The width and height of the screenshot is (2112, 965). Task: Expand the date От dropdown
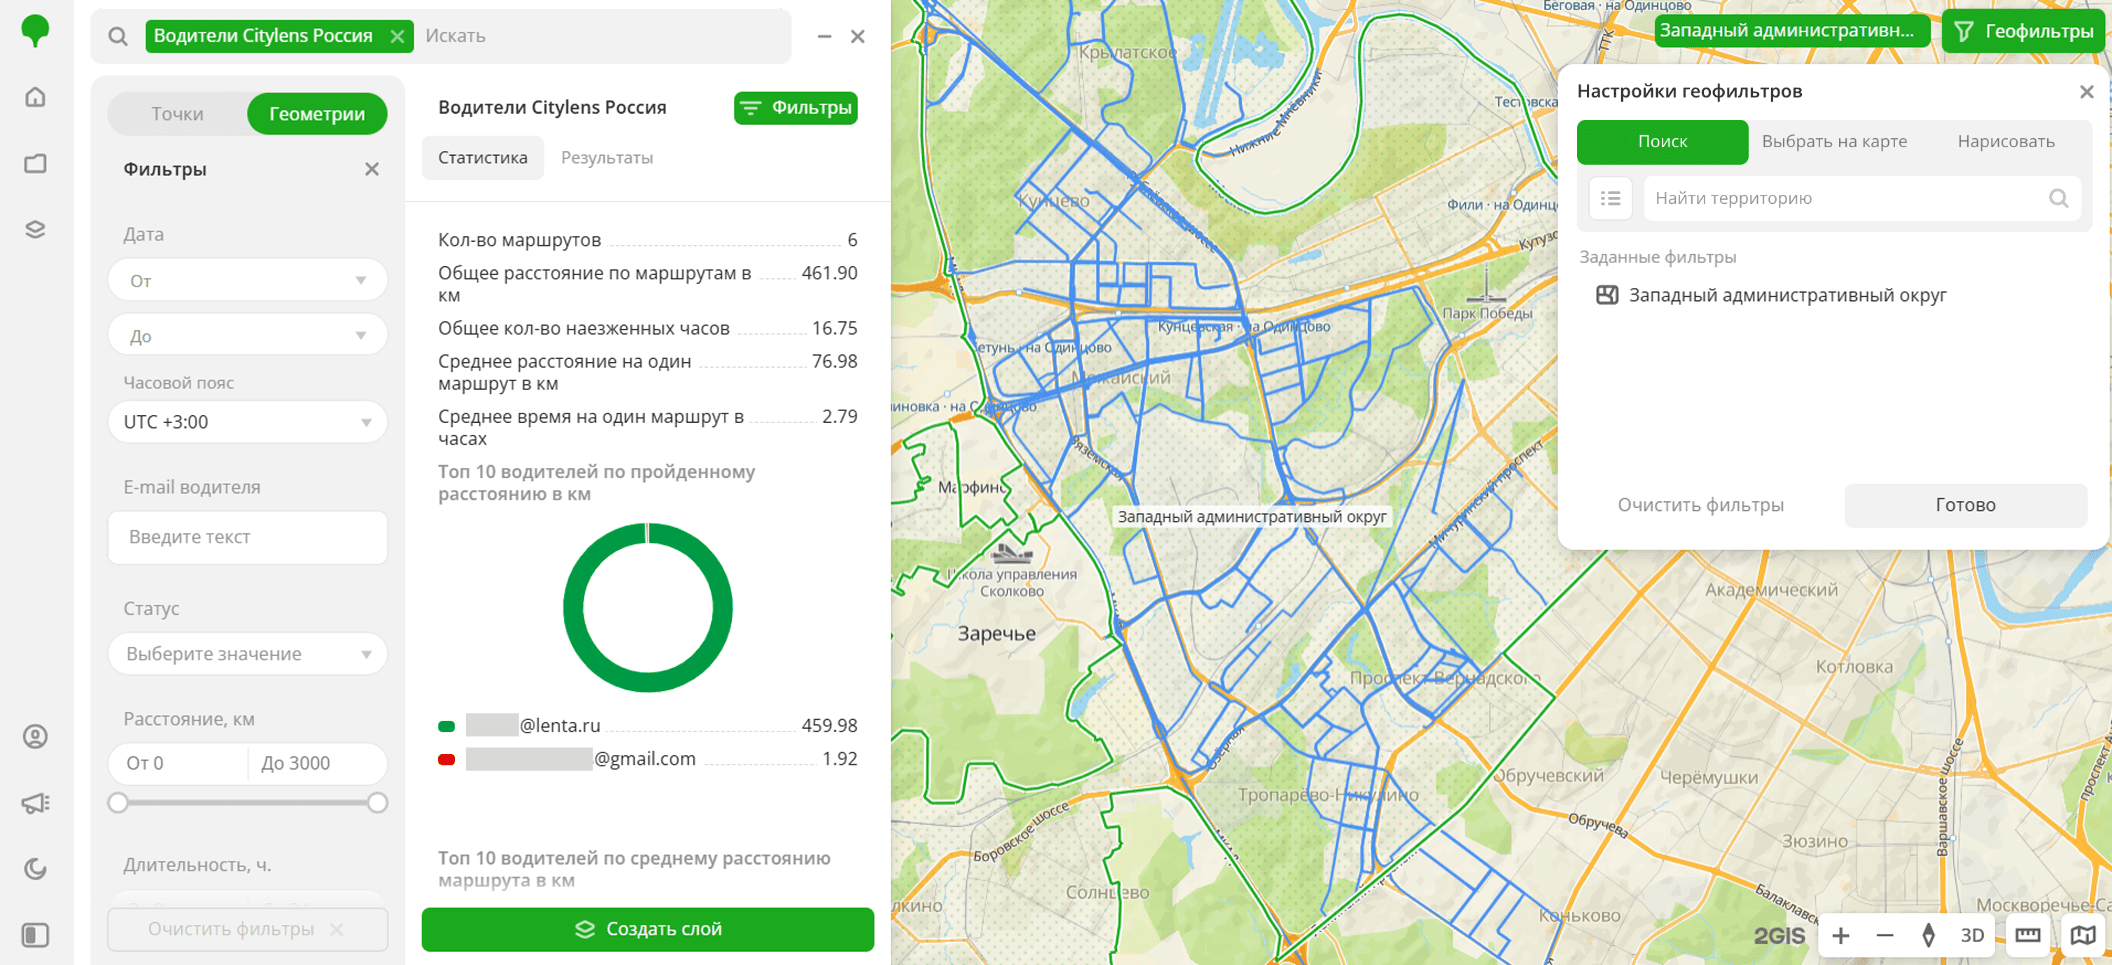coord(248,281)
